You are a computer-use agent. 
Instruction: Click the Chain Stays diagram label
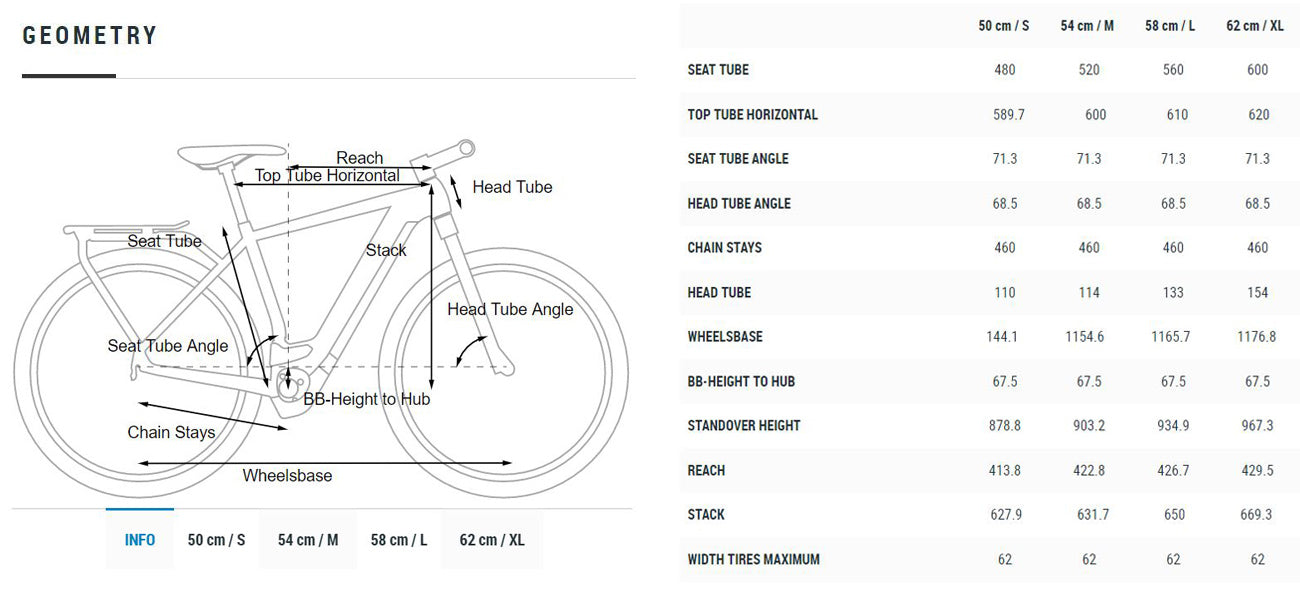click(x=171, y=433)
